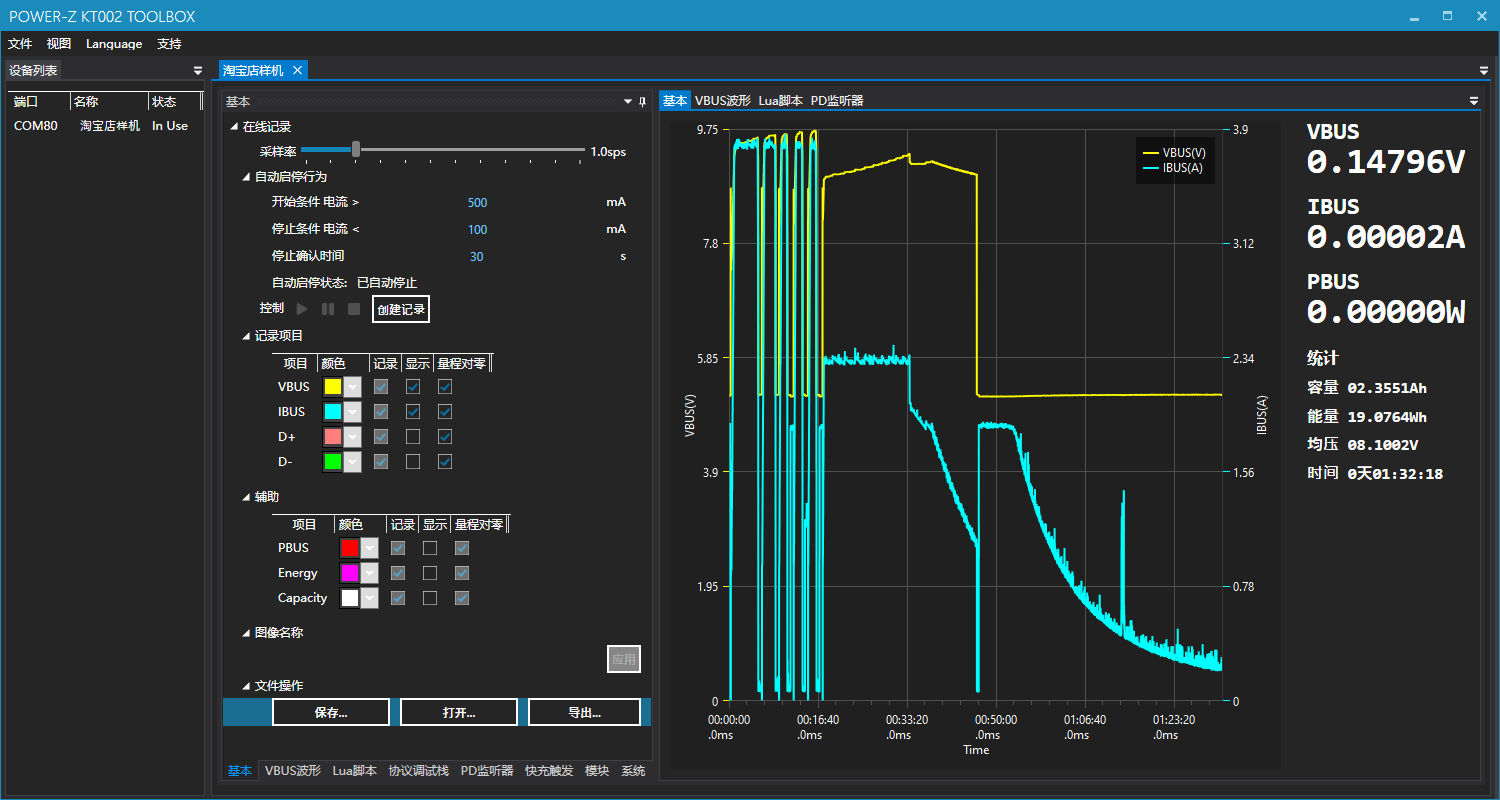Image resolution: width=1500 pixels, height=800 pixels.
Task: Open the VBUS color dropdown
Action: [x=352, y=387]
